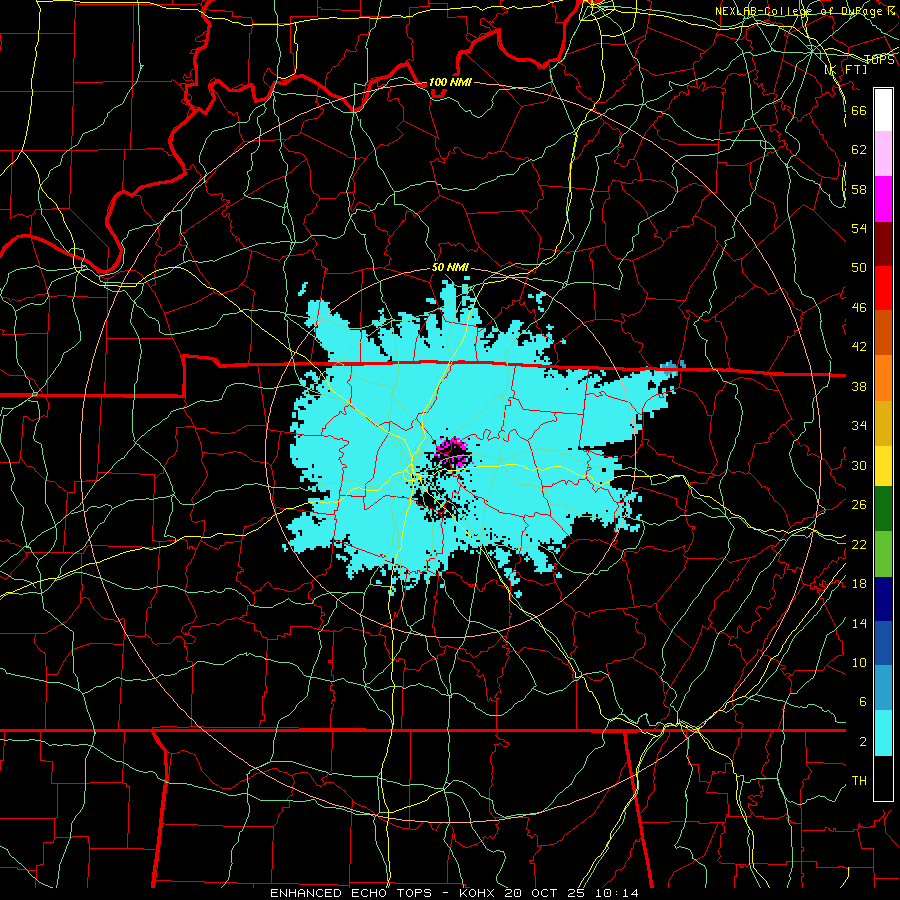Click the light pink legend swatch
Screen dimensions: 900x900
tap(883, 154)
